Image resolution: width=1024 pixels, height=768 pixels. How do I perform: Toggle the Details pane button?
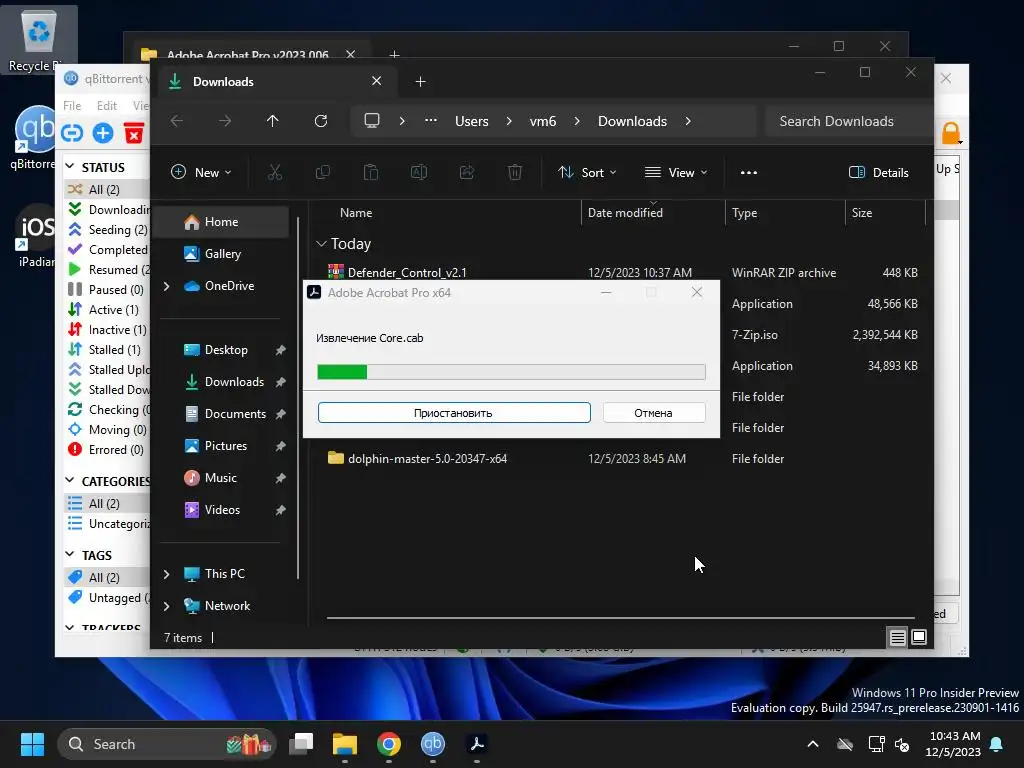coord(878,172)
